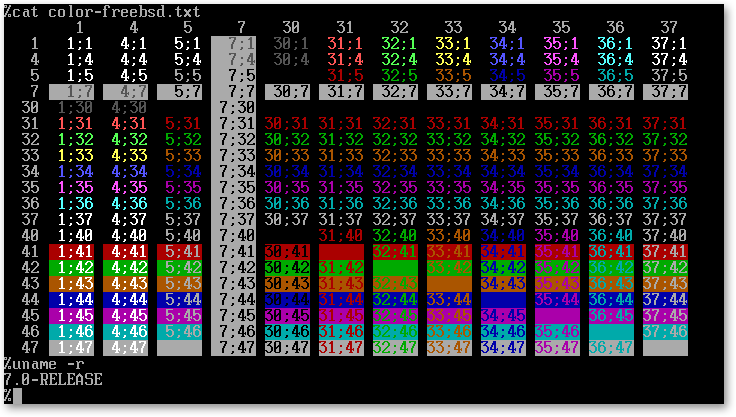Click the "4;7" reverse-video cell
The width and height of the screenshot is (736, 417).
coord(125,92)
